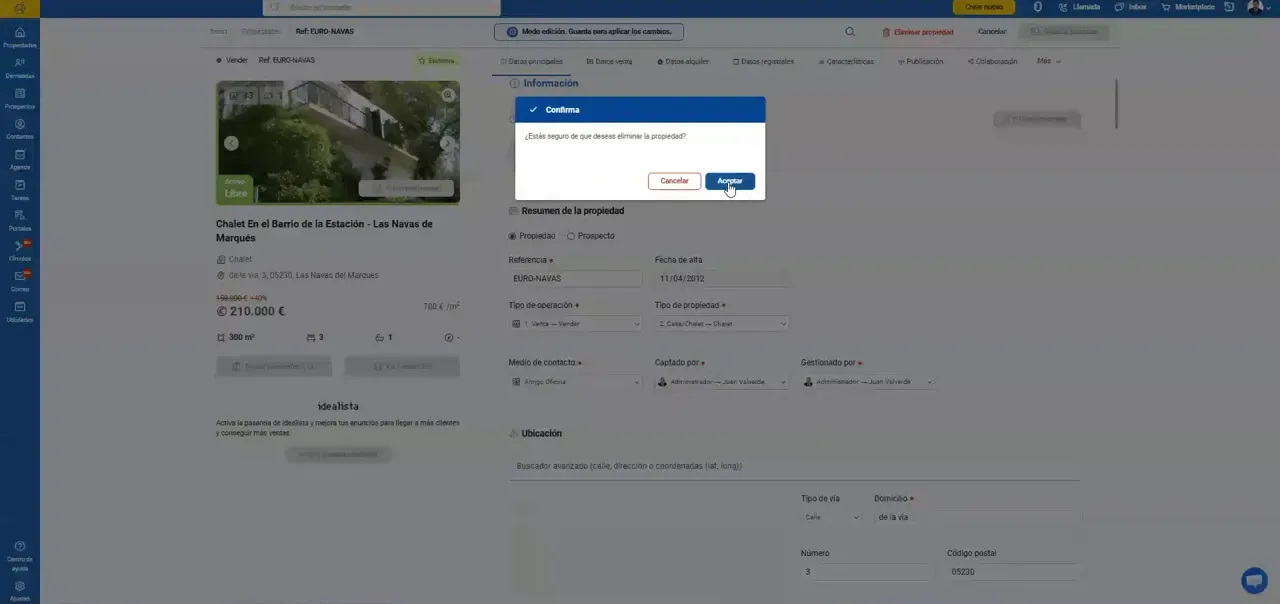Switch to Datos registrales tab
This screenshot has width=1280, height=604.
tap(763, 61)
